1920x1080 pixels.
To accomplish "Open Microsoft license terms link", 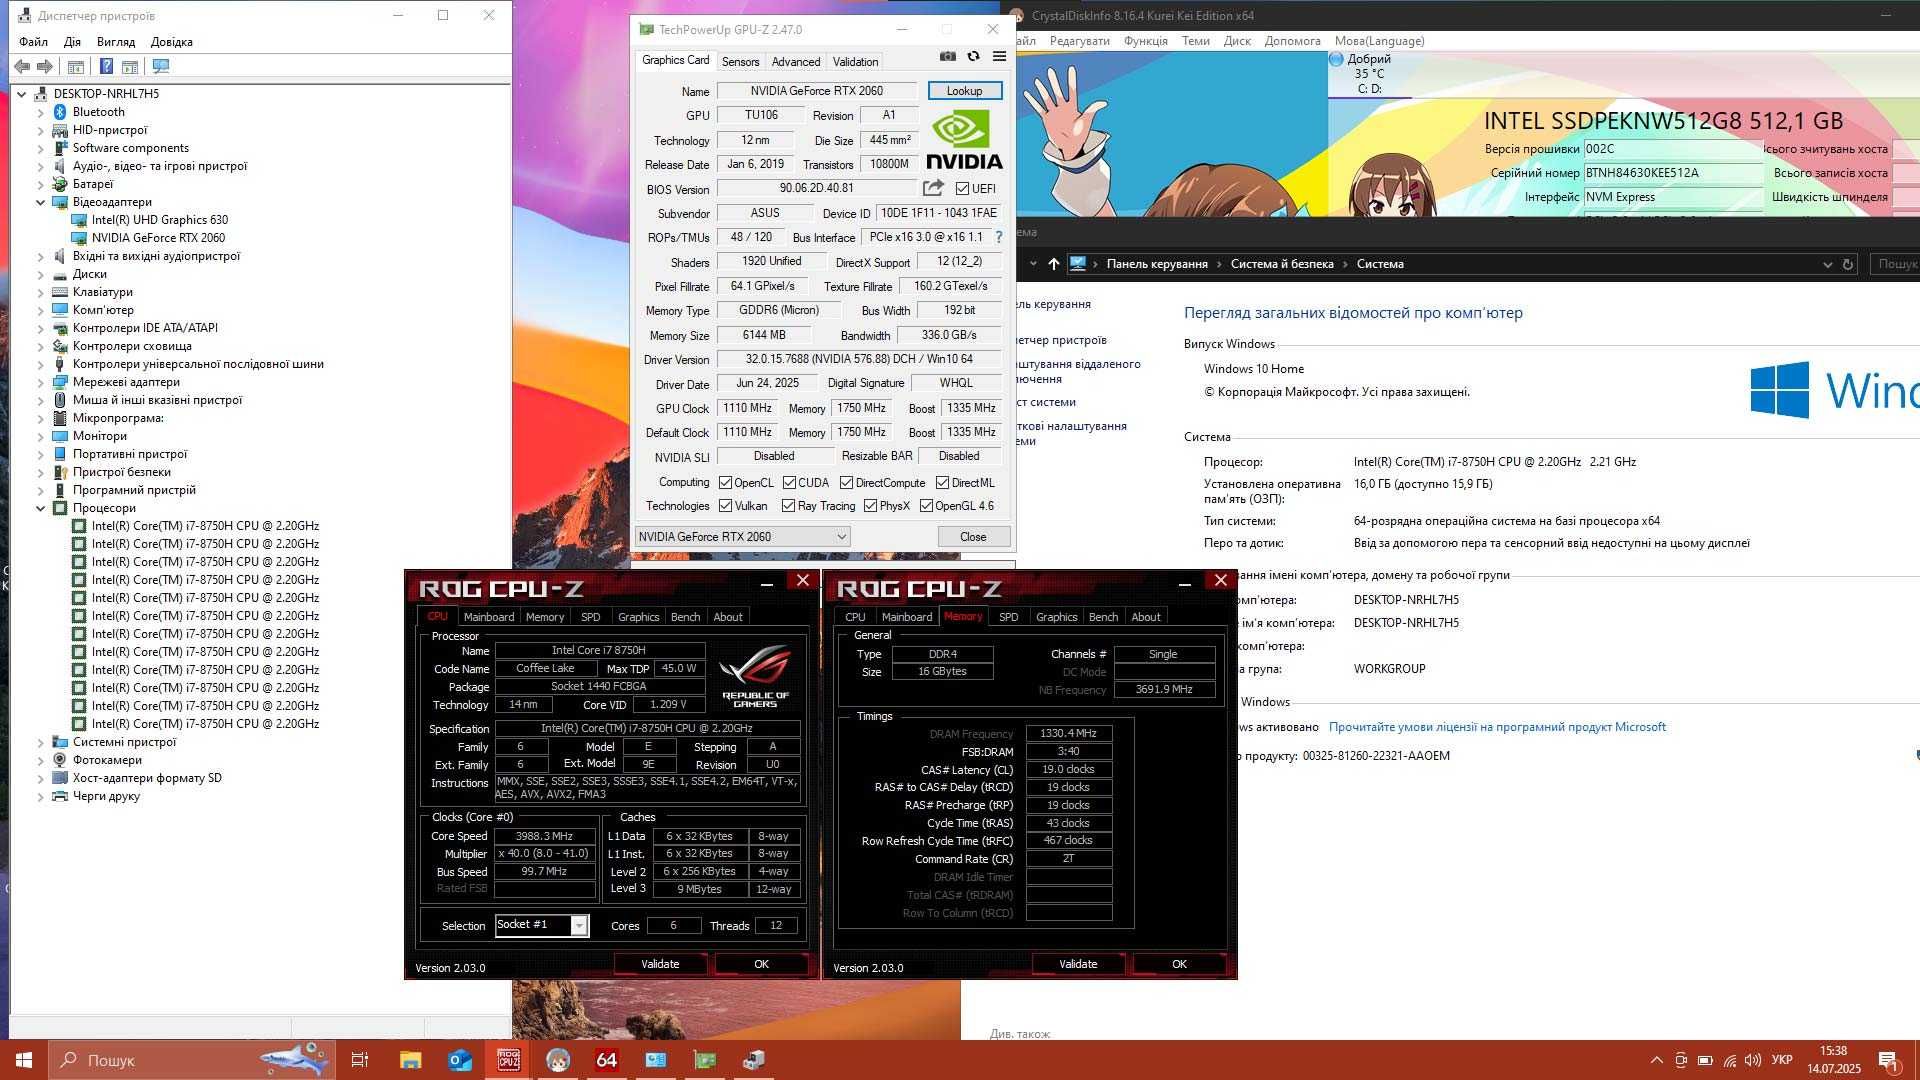I will 1497,727.
